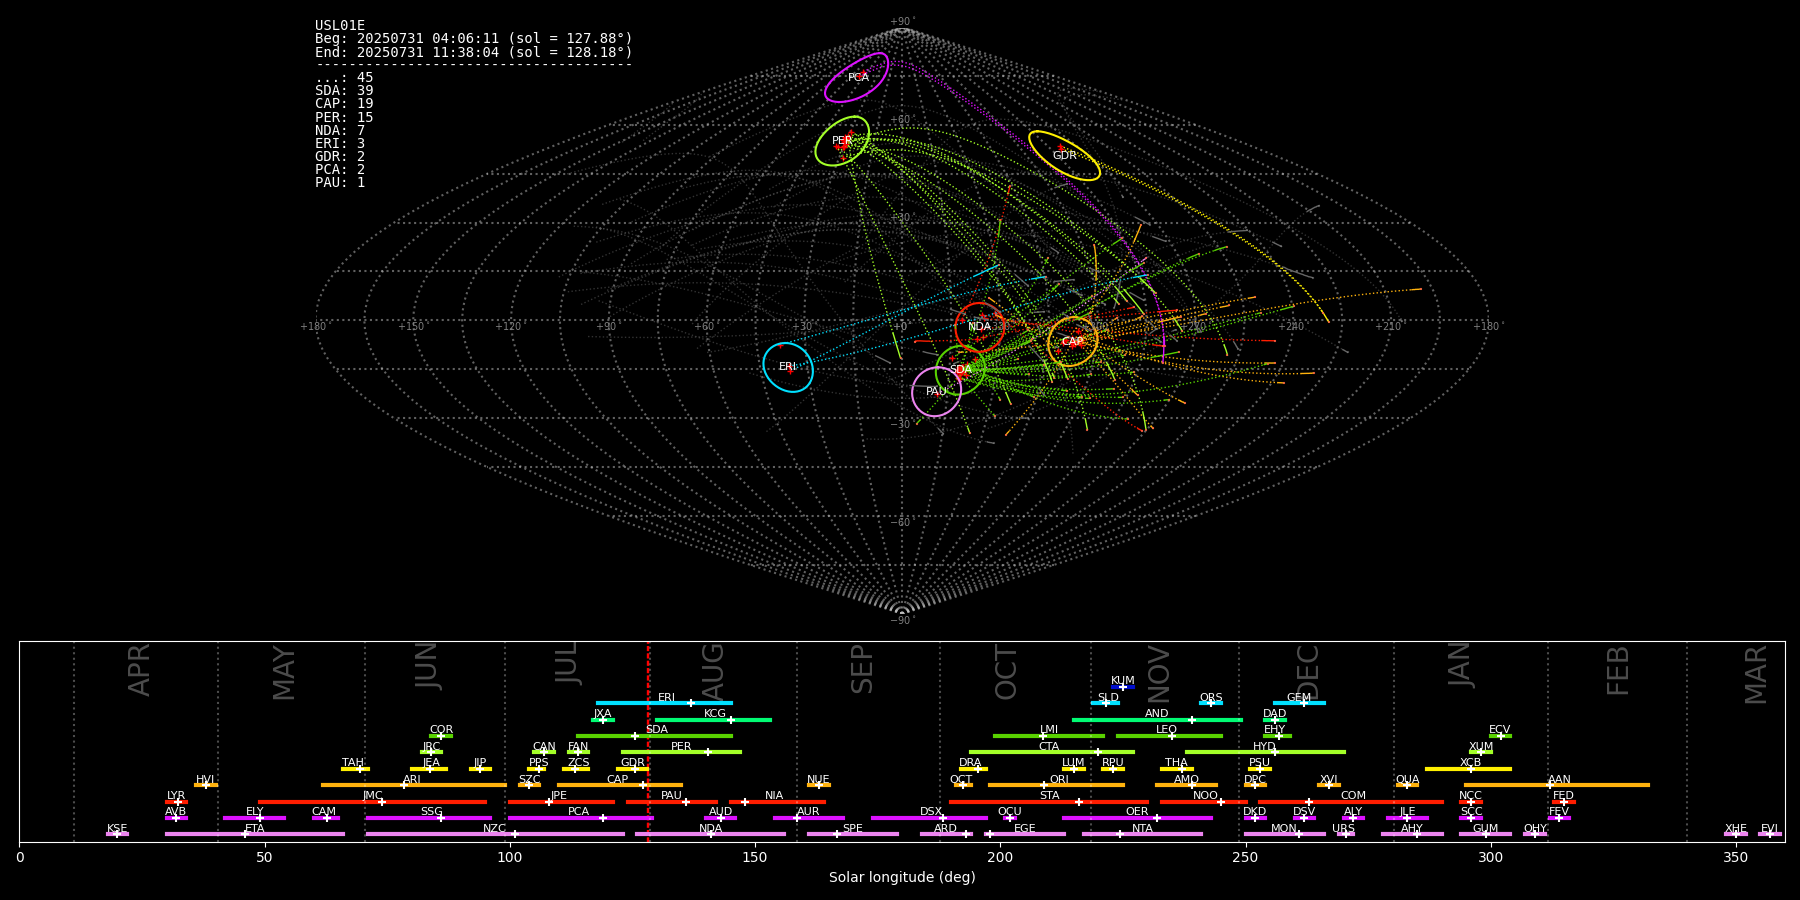Image resolution: width=1800 pixels, height=900 pixels.
Task: Click the −90 south pole label
Action: click(x=901, y=620)
